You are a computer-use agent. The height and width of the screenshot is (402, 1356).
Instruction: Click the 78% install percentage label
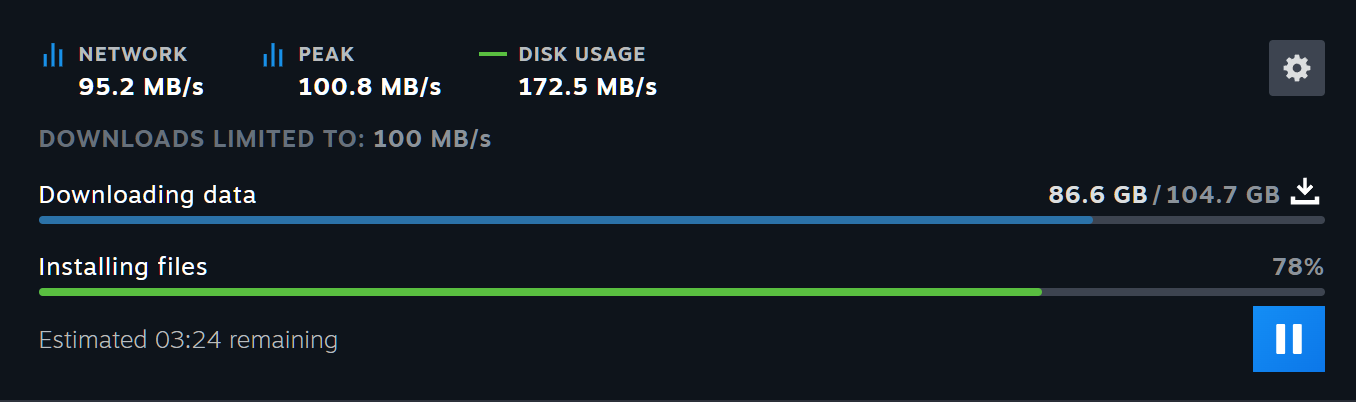[x=1298, y=267]
